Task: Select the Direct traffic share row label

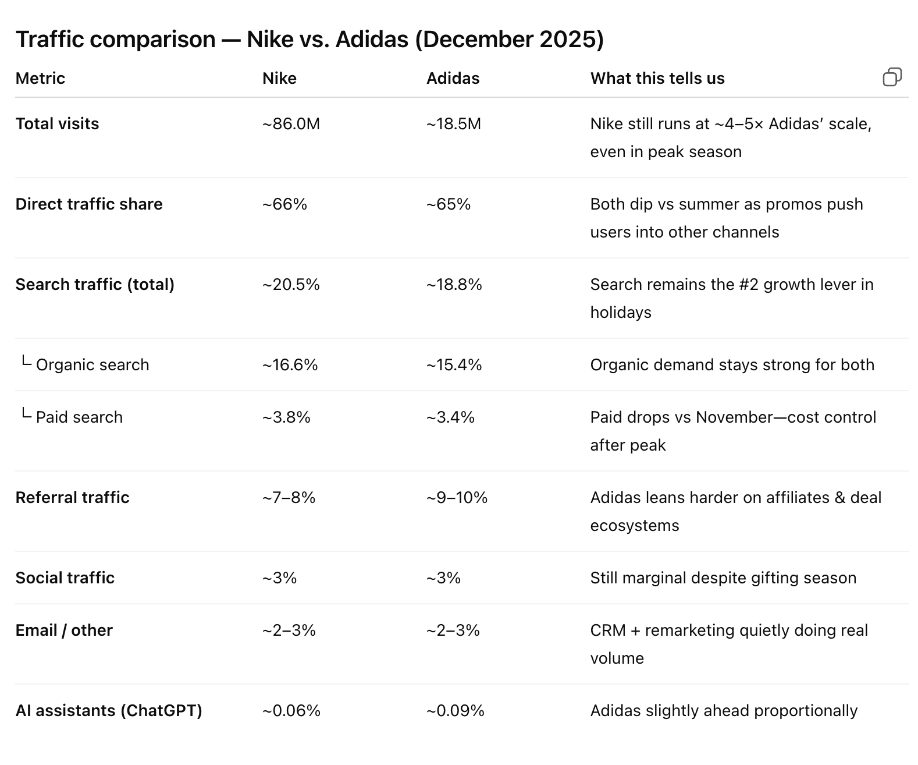Action: [x=89, y=204]
